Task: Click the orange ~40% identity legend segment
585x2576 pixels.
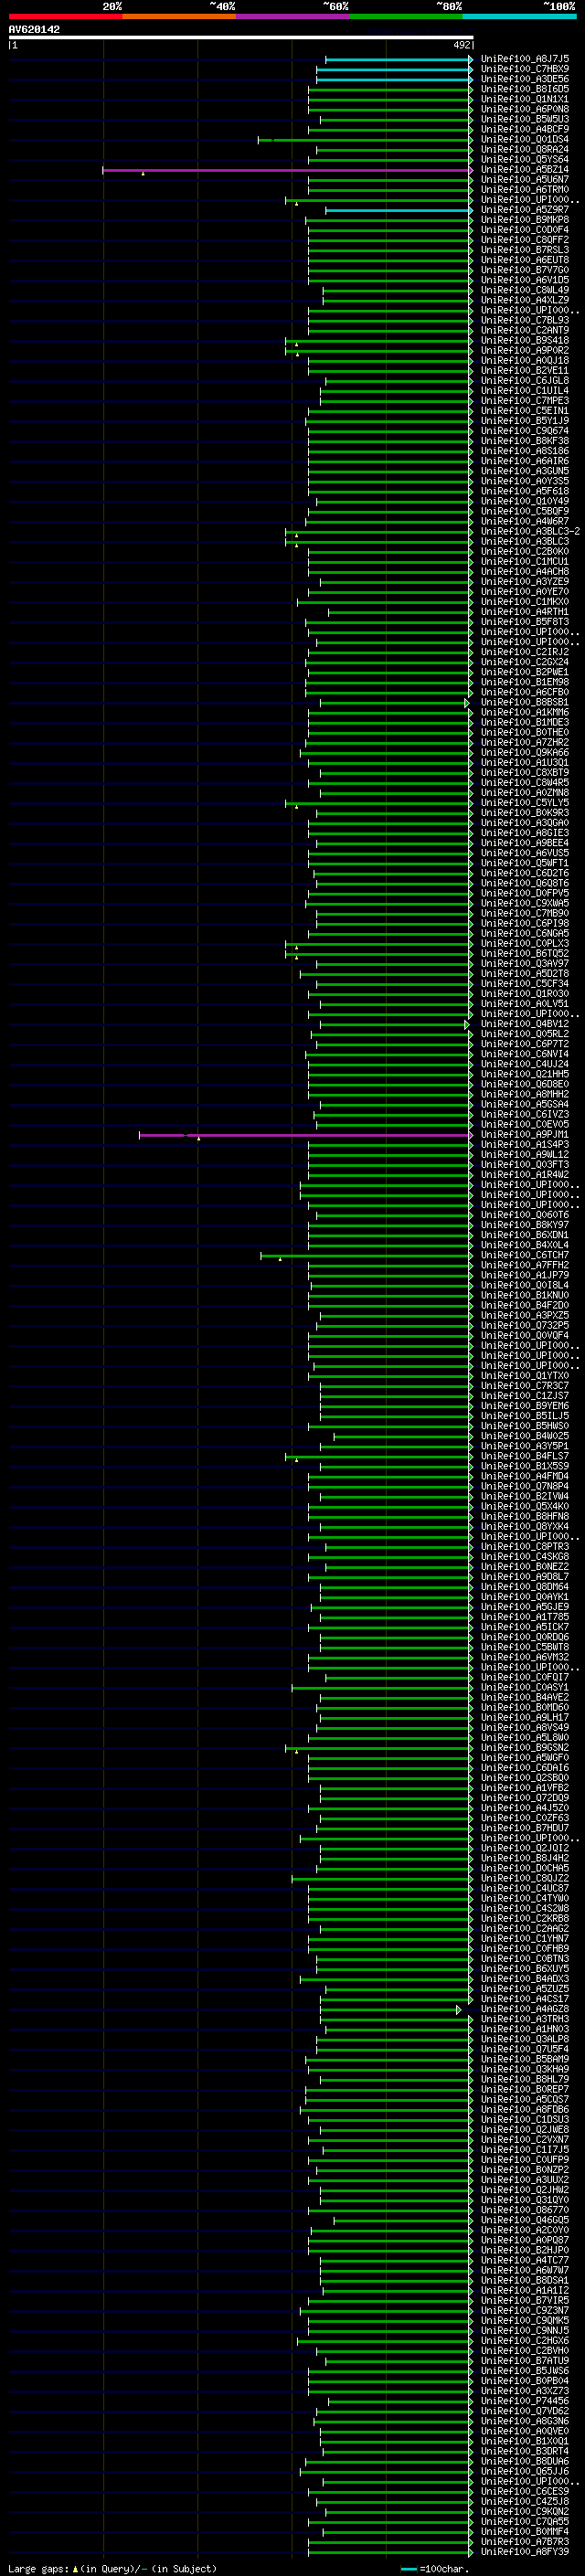Action: [x=179, y=16]
